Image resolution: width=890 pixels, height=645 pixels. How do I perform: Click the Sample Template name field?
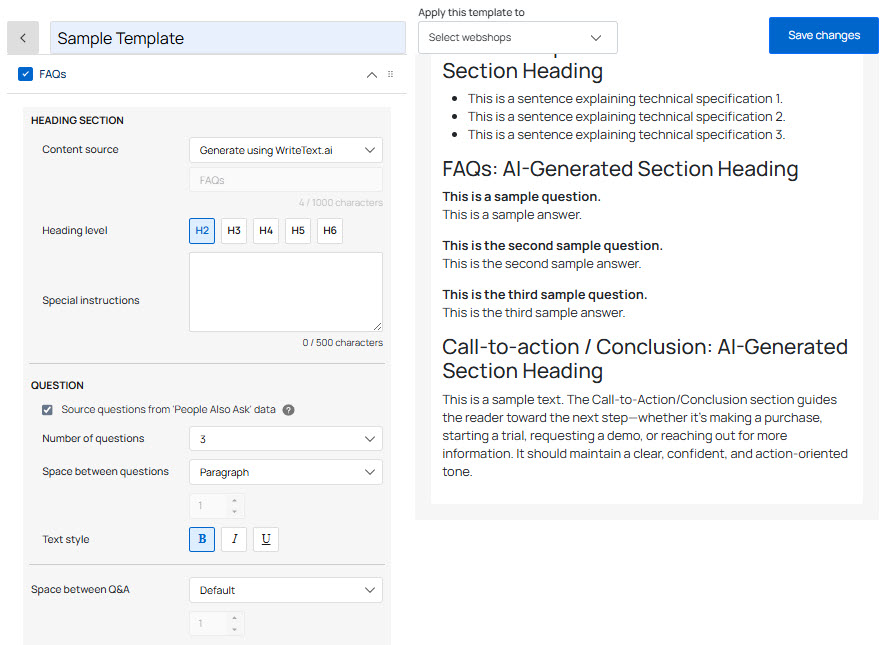click(x=228, y=38)
